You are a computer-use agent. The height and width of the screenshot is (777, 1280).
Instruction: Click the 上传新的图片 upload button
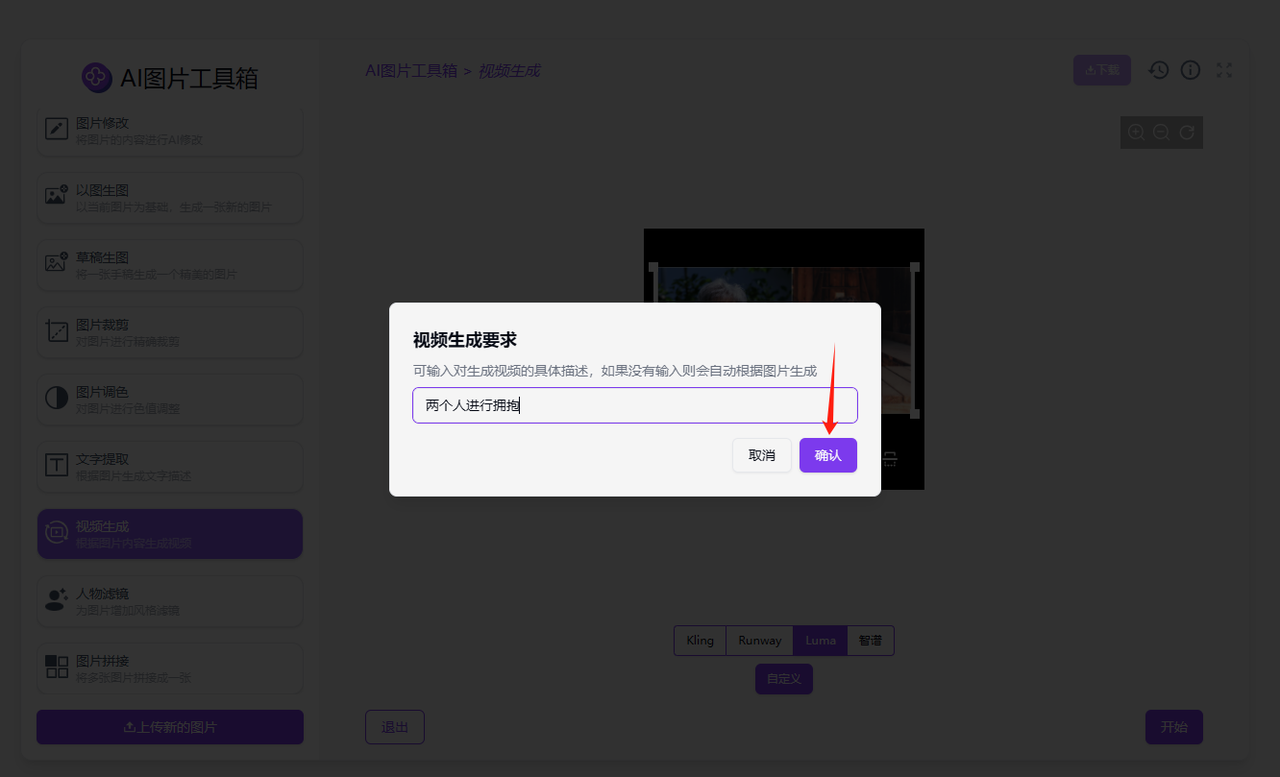click(170, 727)
